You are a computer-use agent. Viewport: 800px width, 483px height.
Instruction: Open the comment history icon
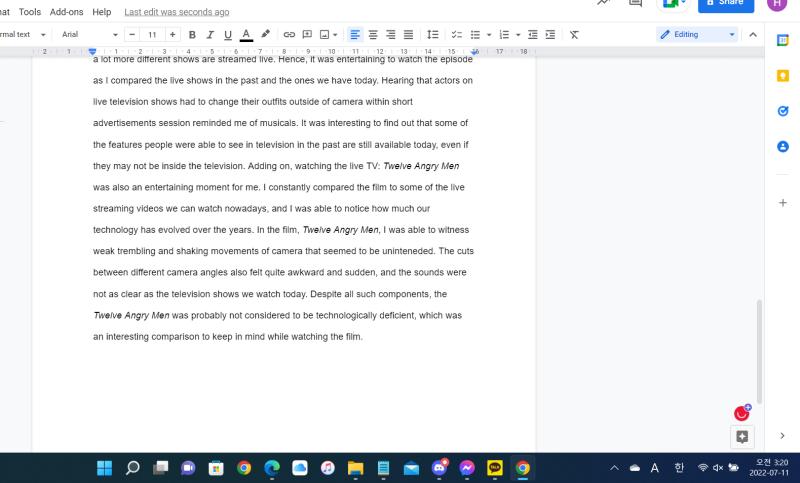coord(635,3)
